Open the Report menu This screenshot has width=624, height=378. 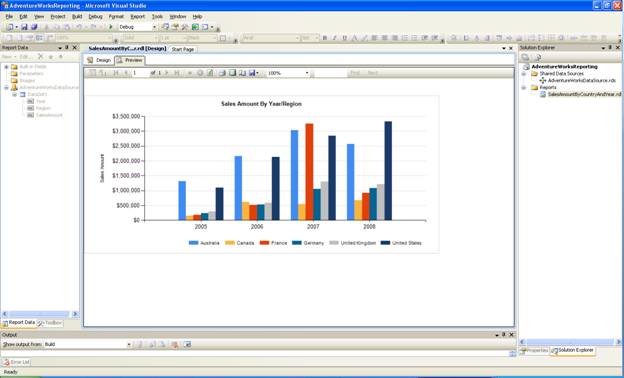[x=138, y=16]
